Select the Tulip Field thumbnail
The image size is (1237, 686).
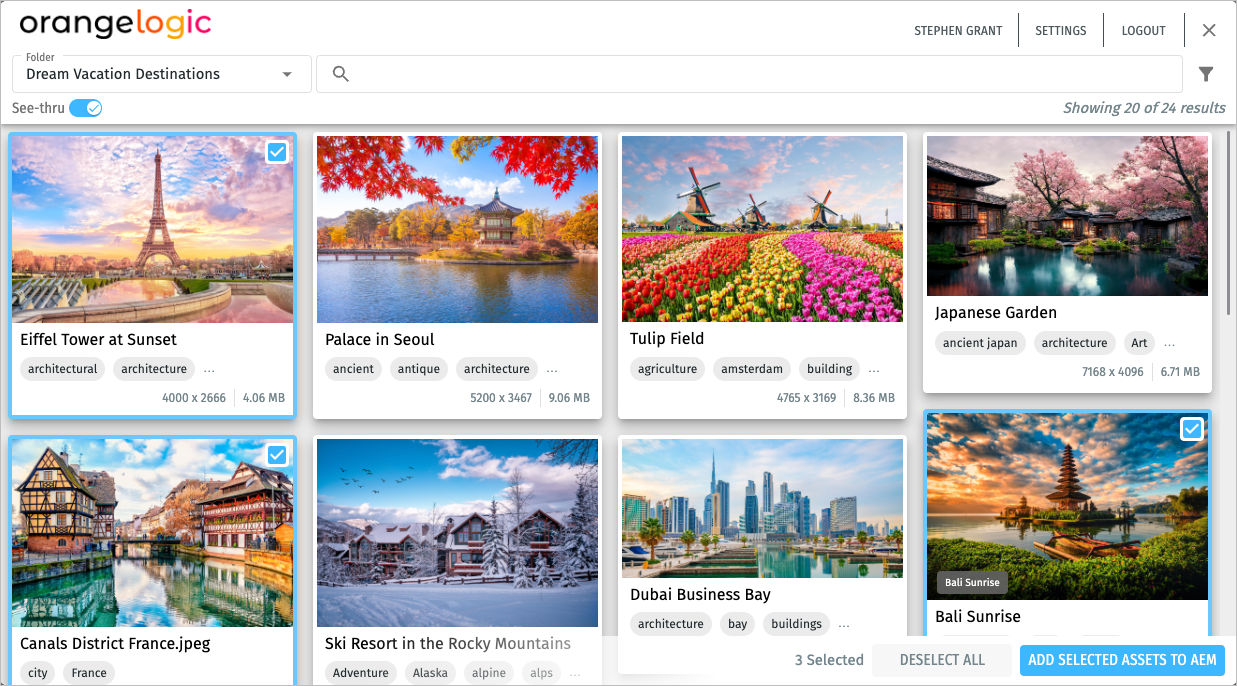coord(762,229)
